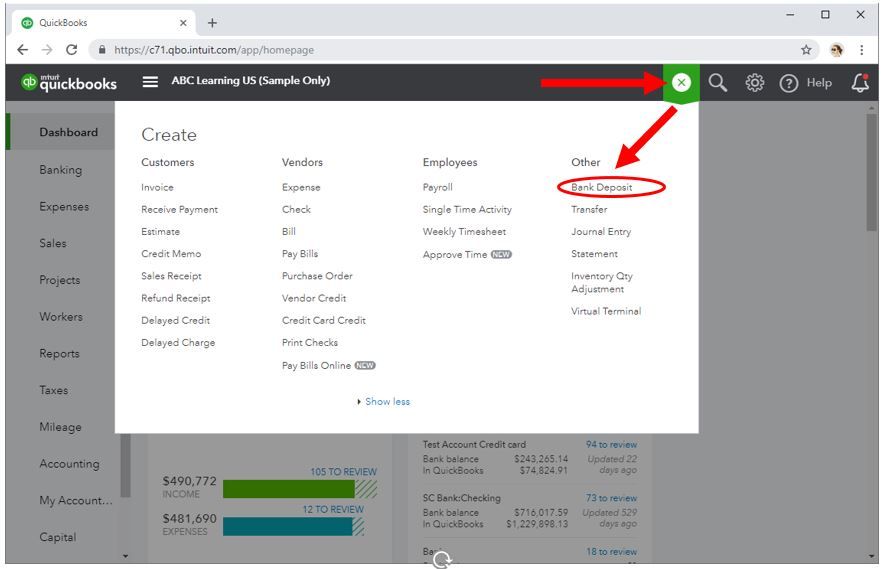The image size is (888, 569).
Task: Reload the browser page
Action: 71,50
